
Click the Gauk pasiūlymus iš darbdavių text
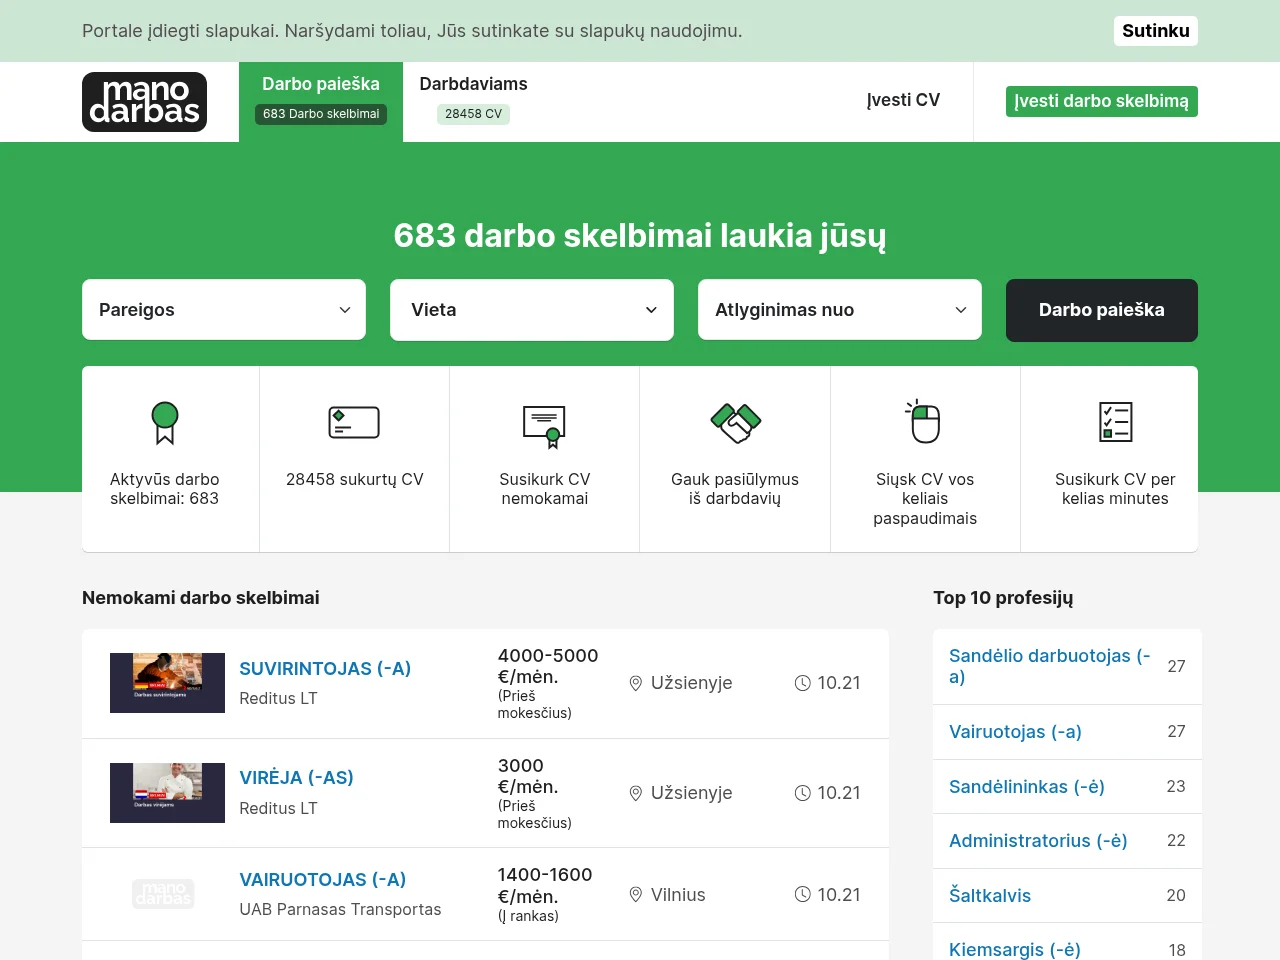pos(735,489)
